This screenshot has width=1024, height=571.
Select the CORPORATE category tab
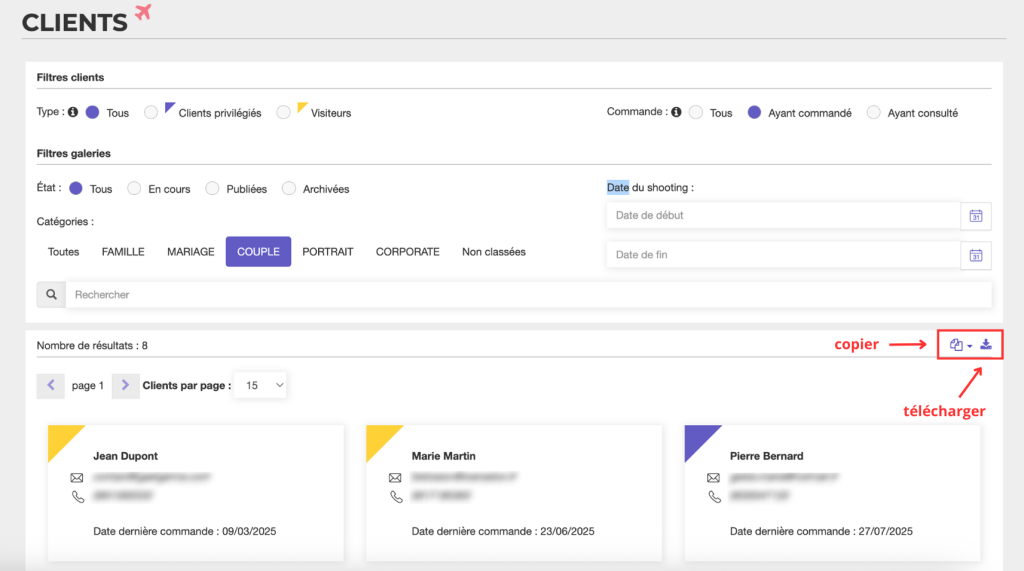(x=408, y=252)
